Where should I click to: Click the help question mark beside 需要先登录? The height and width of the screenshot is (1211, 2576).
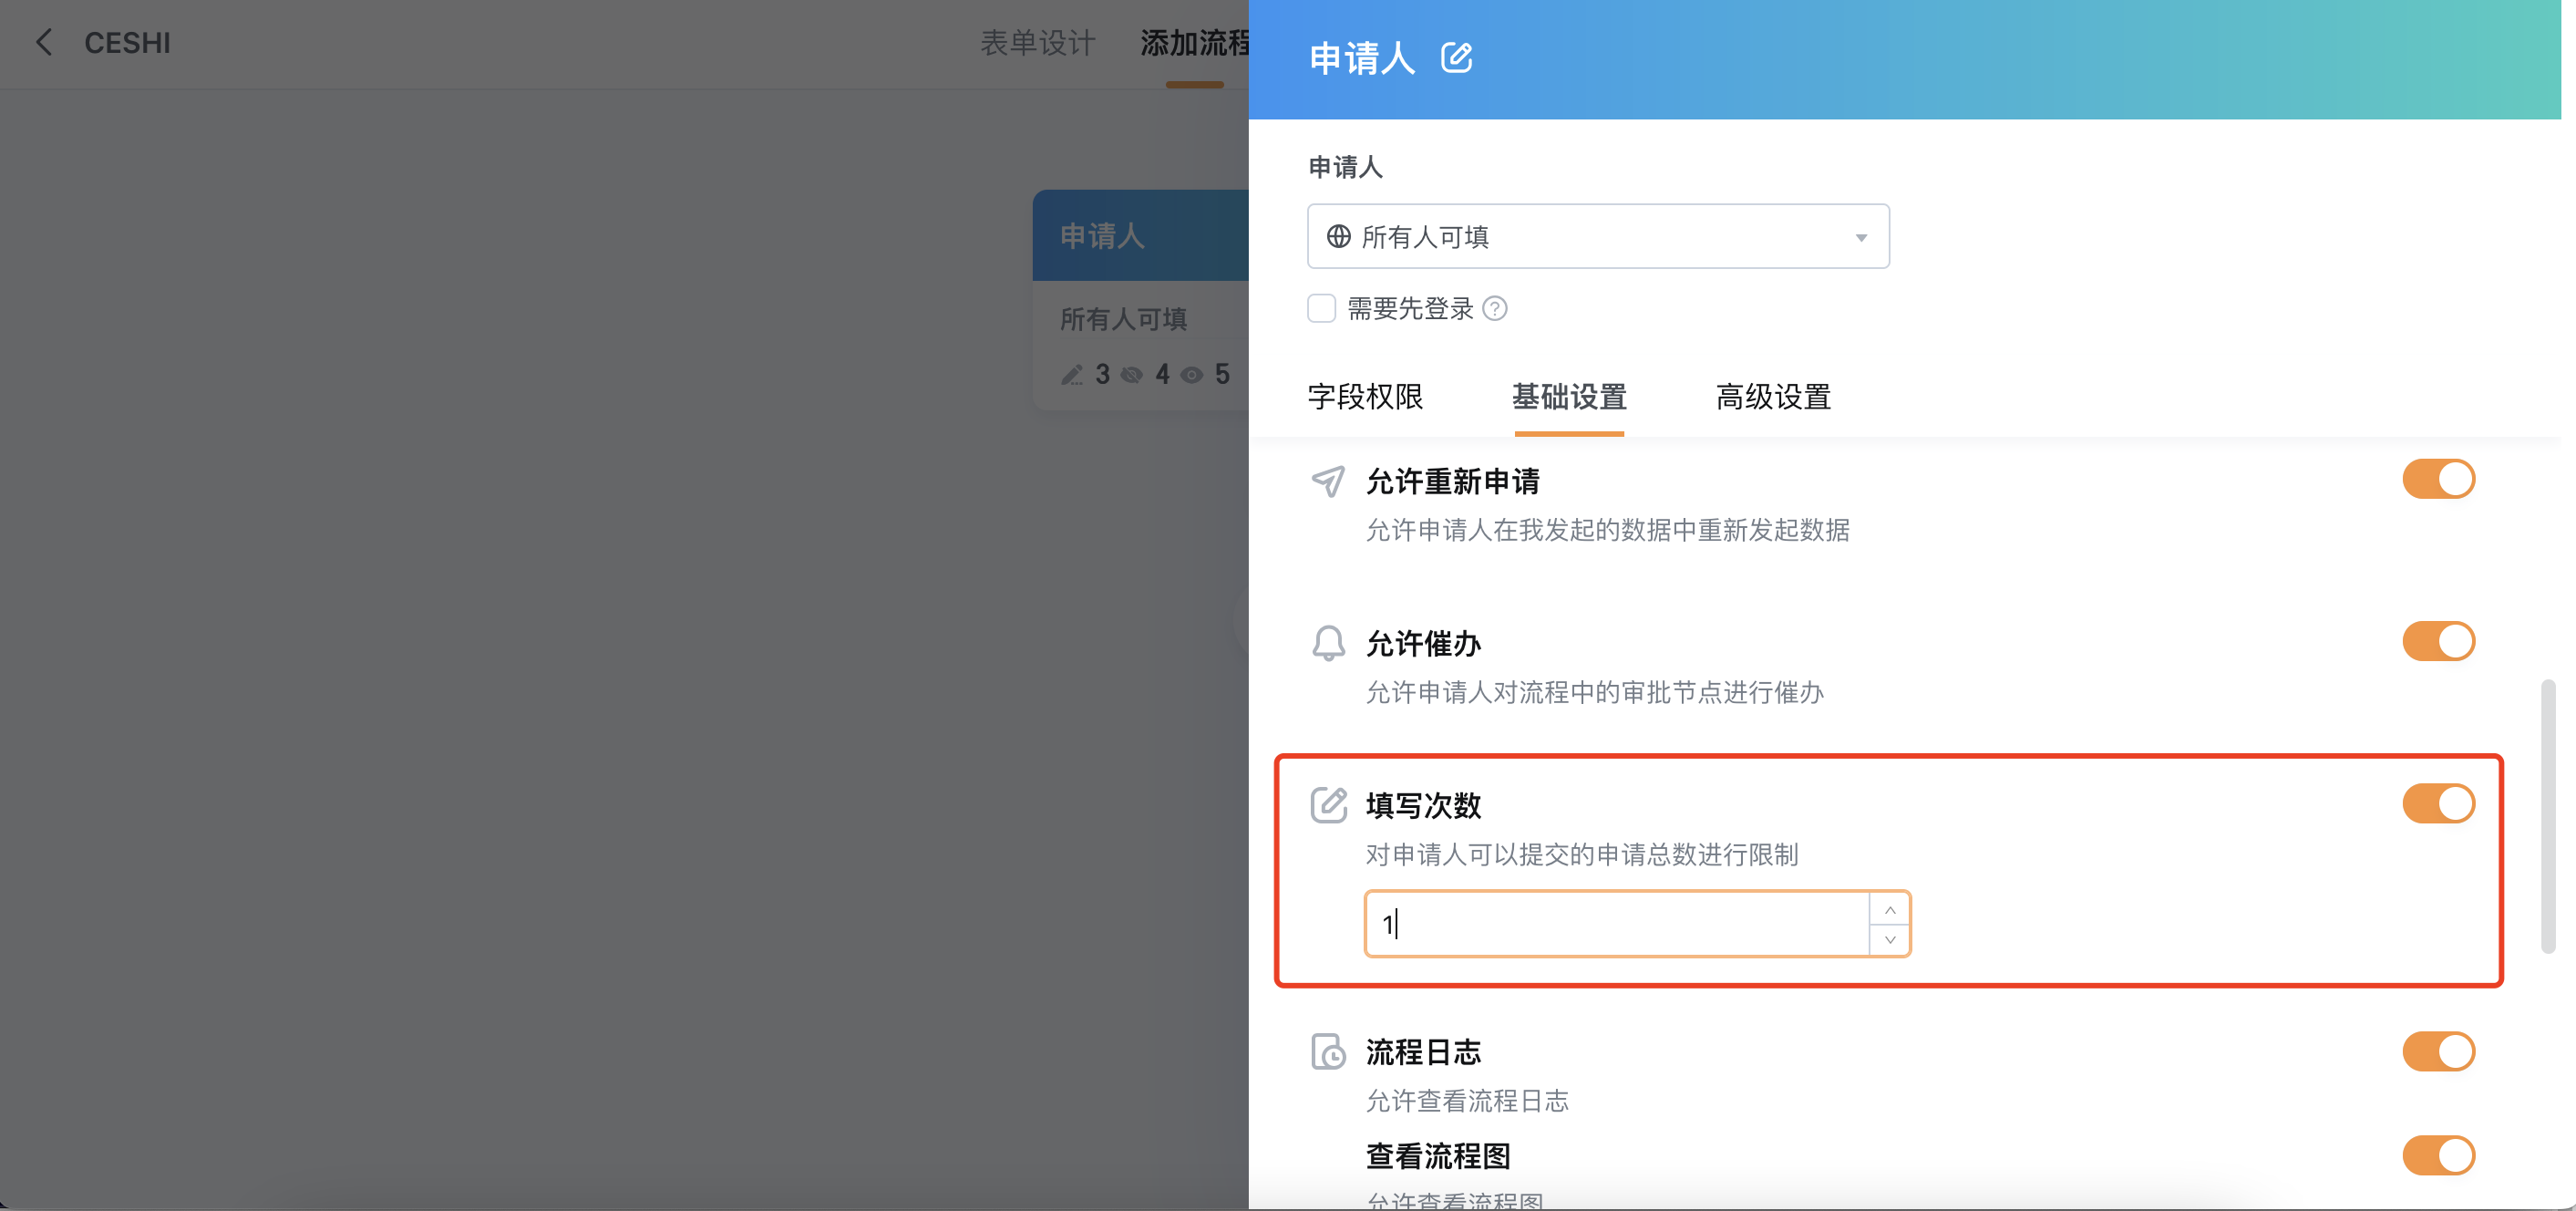1495,308
